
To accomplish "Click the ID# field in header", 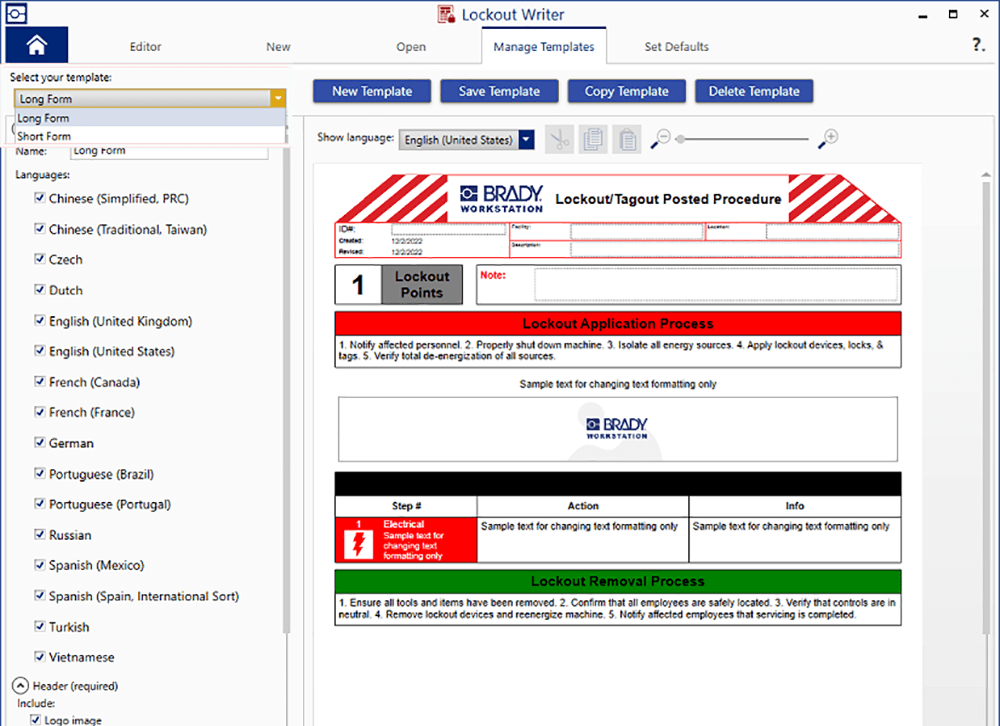I will coord(448,229).
